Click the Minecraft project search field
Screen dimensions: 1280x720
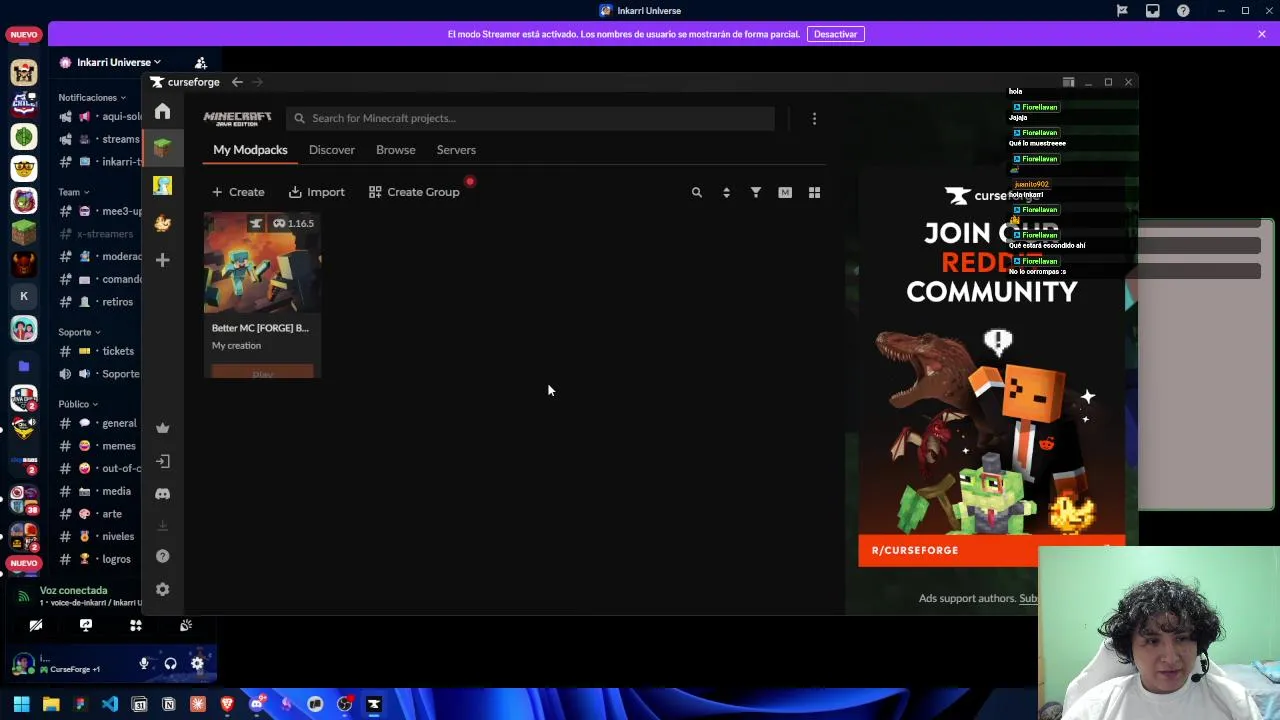530,118
